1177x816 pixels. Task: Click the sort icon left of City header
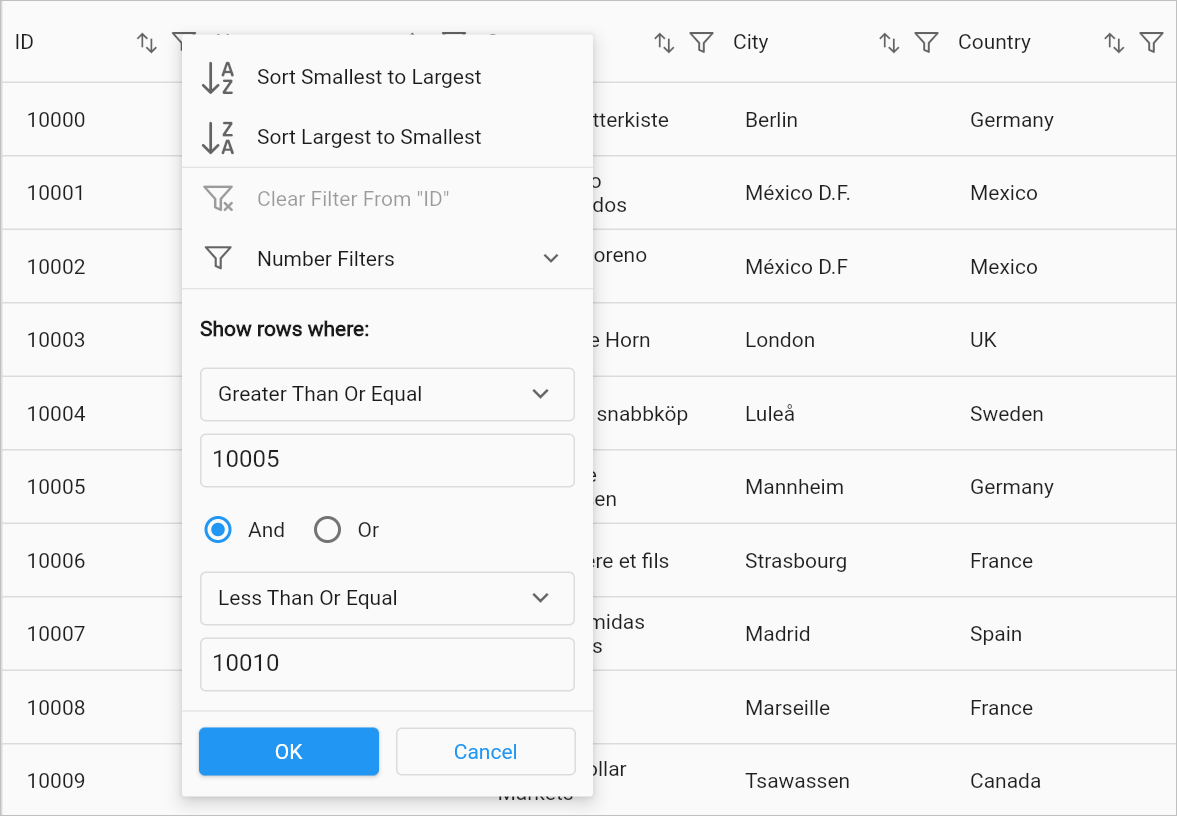tap(664, 43)
